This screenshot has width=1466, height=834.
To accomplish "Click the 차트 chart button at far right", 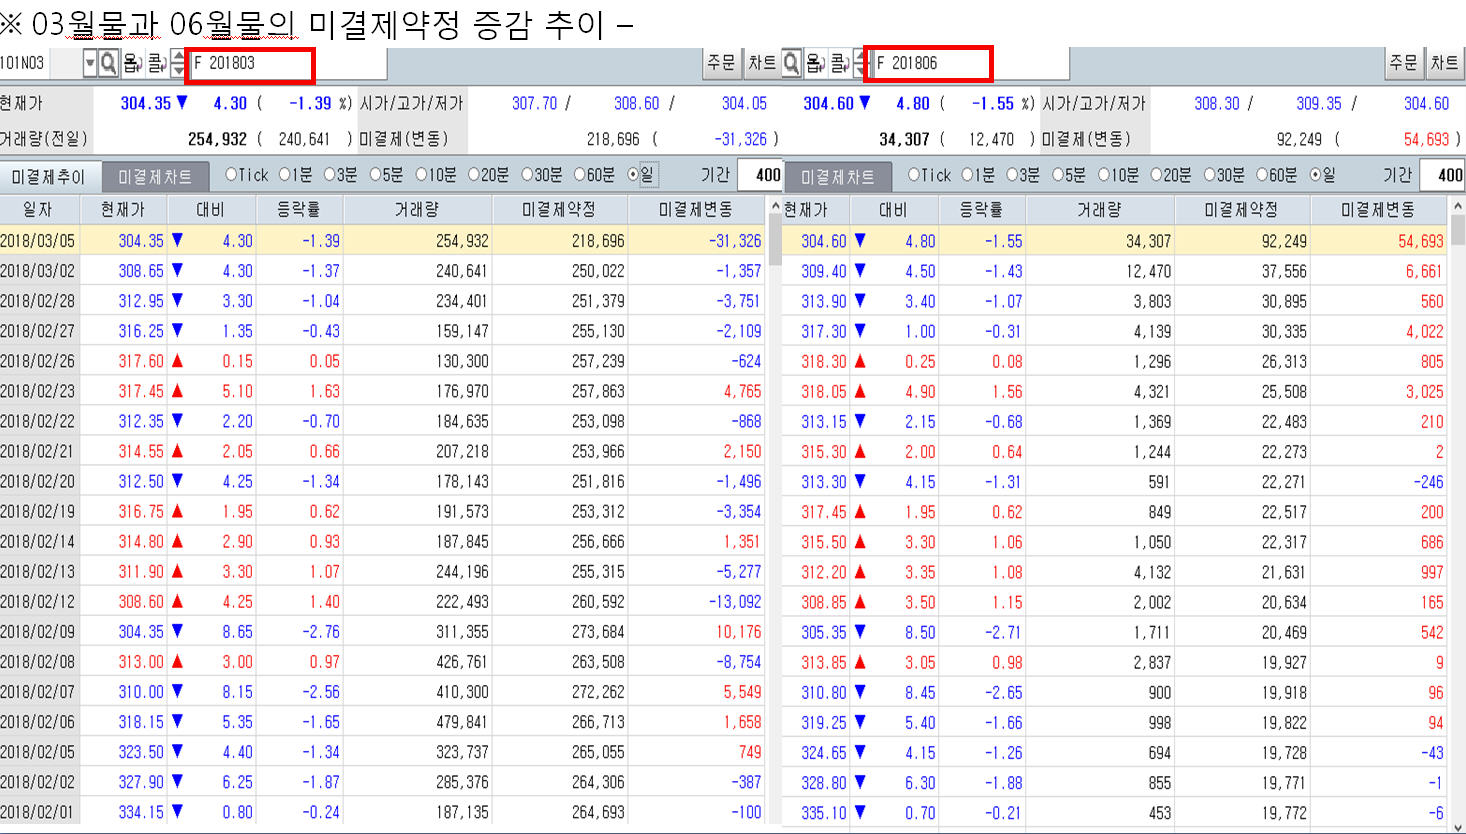I will coord(1443,63).
